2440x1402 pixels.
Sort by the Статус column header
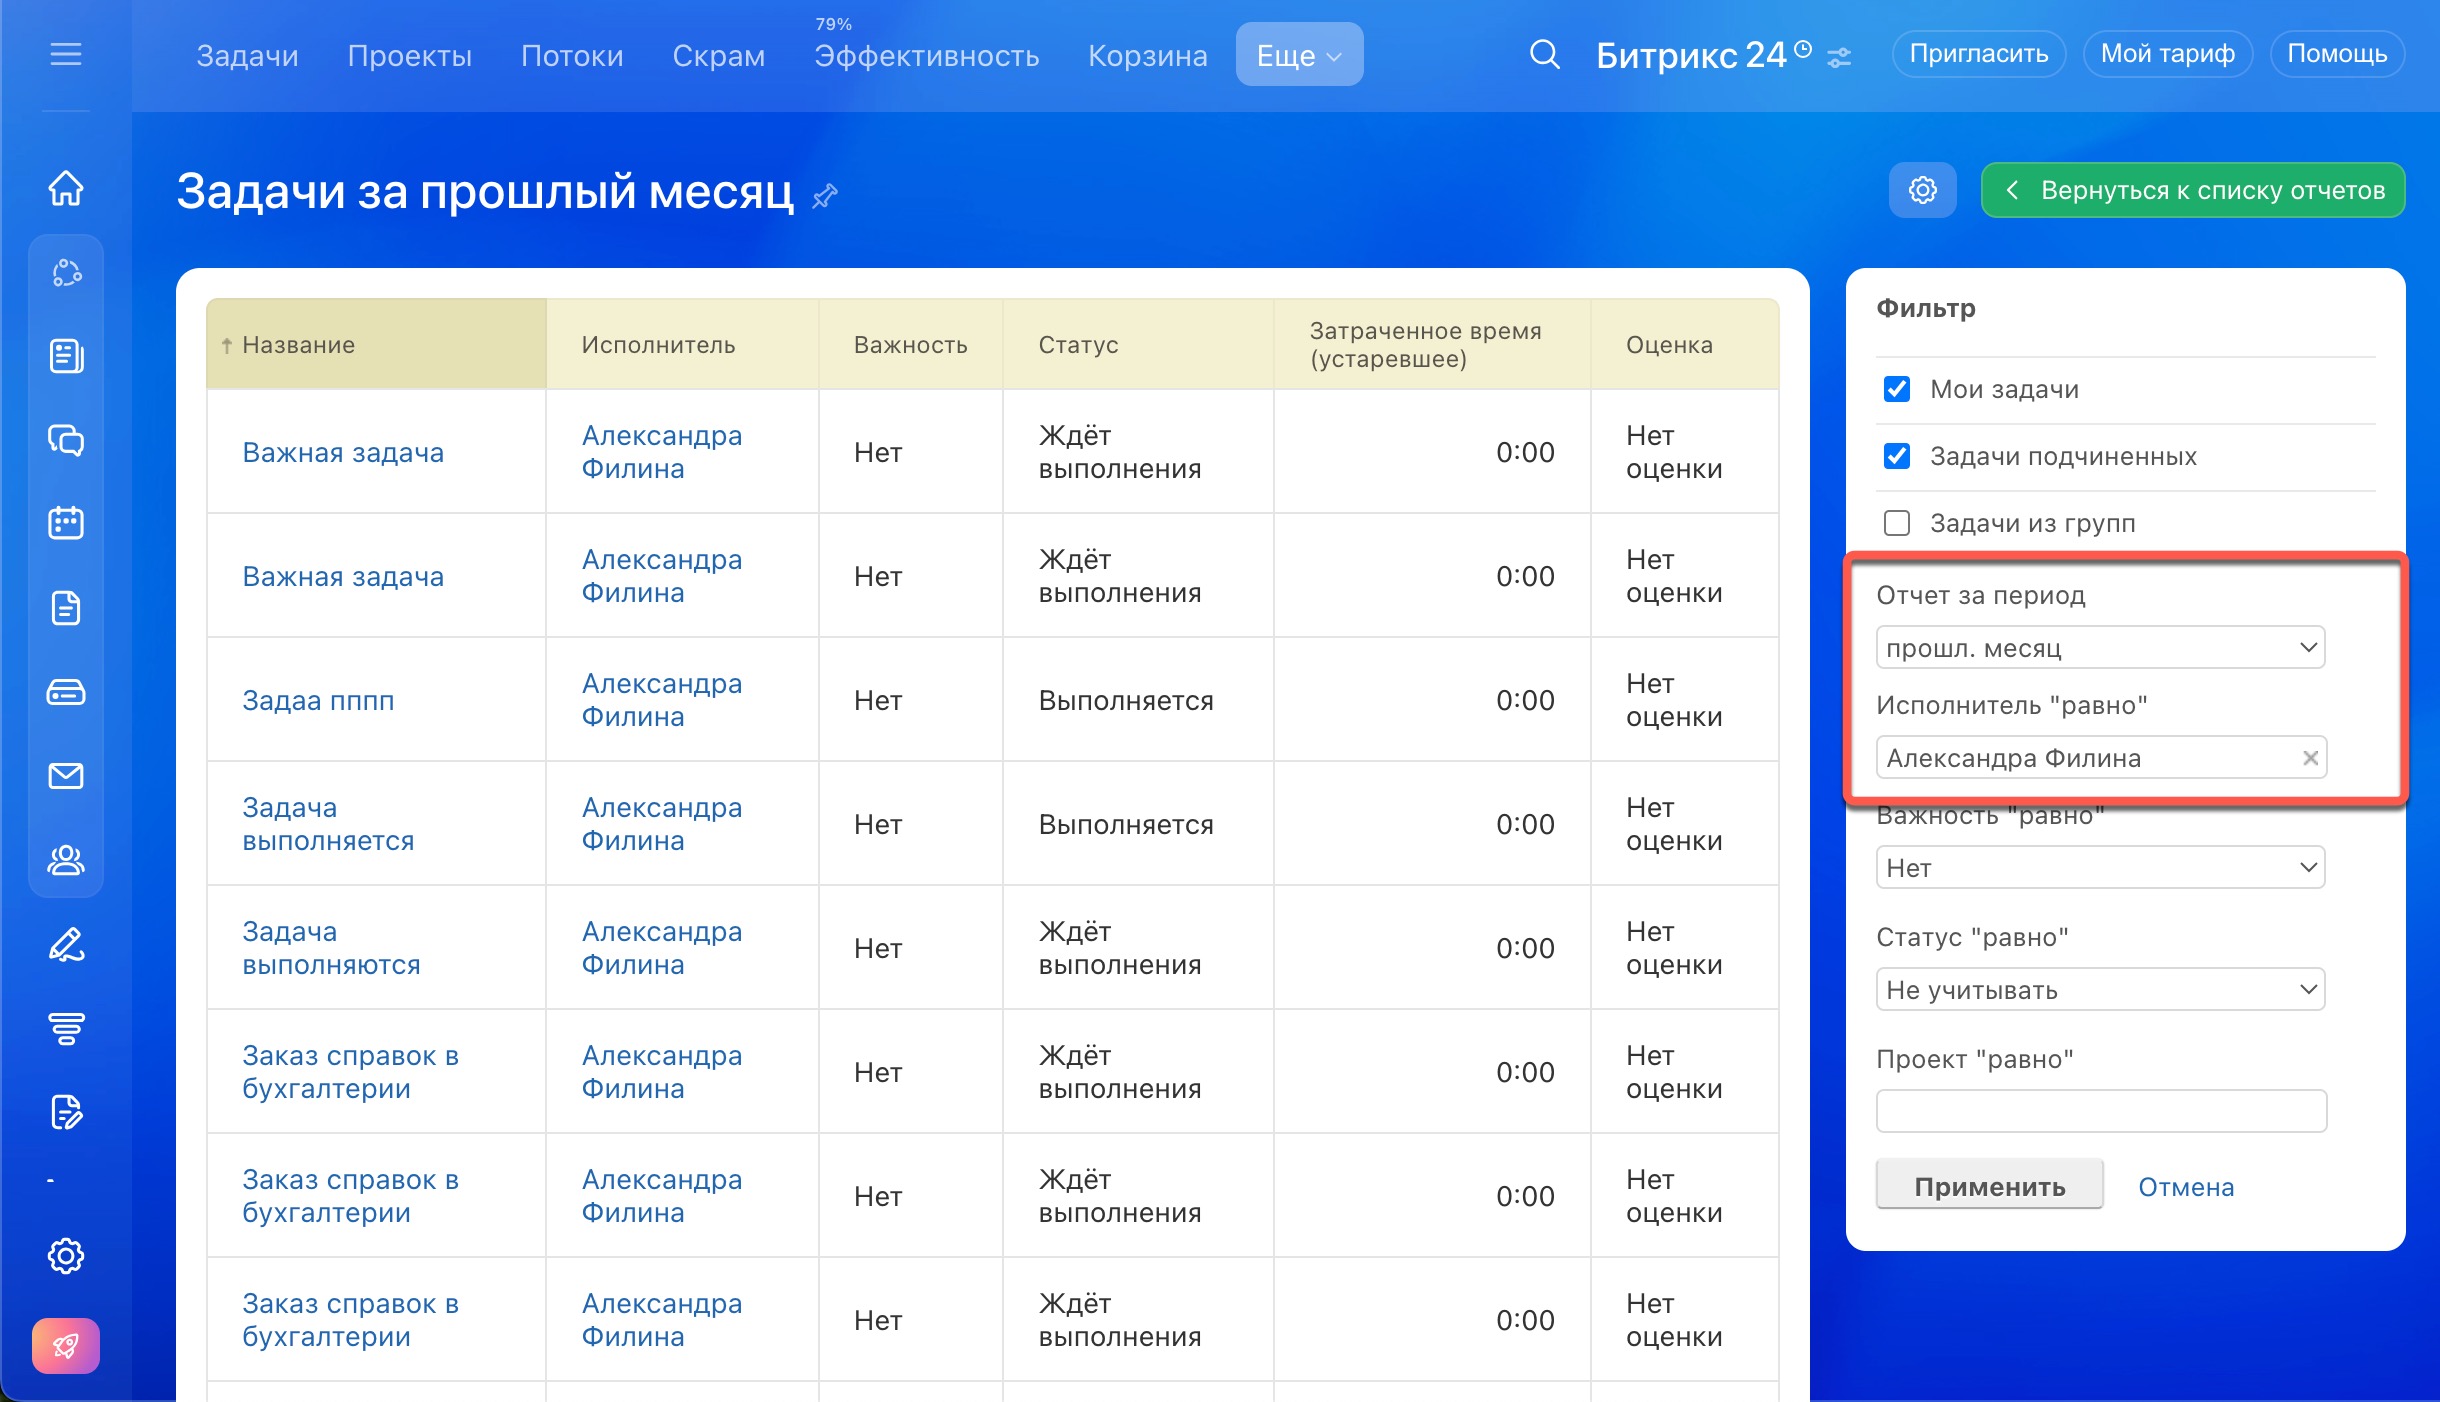pyautogui.click(x=1138, y=344)
